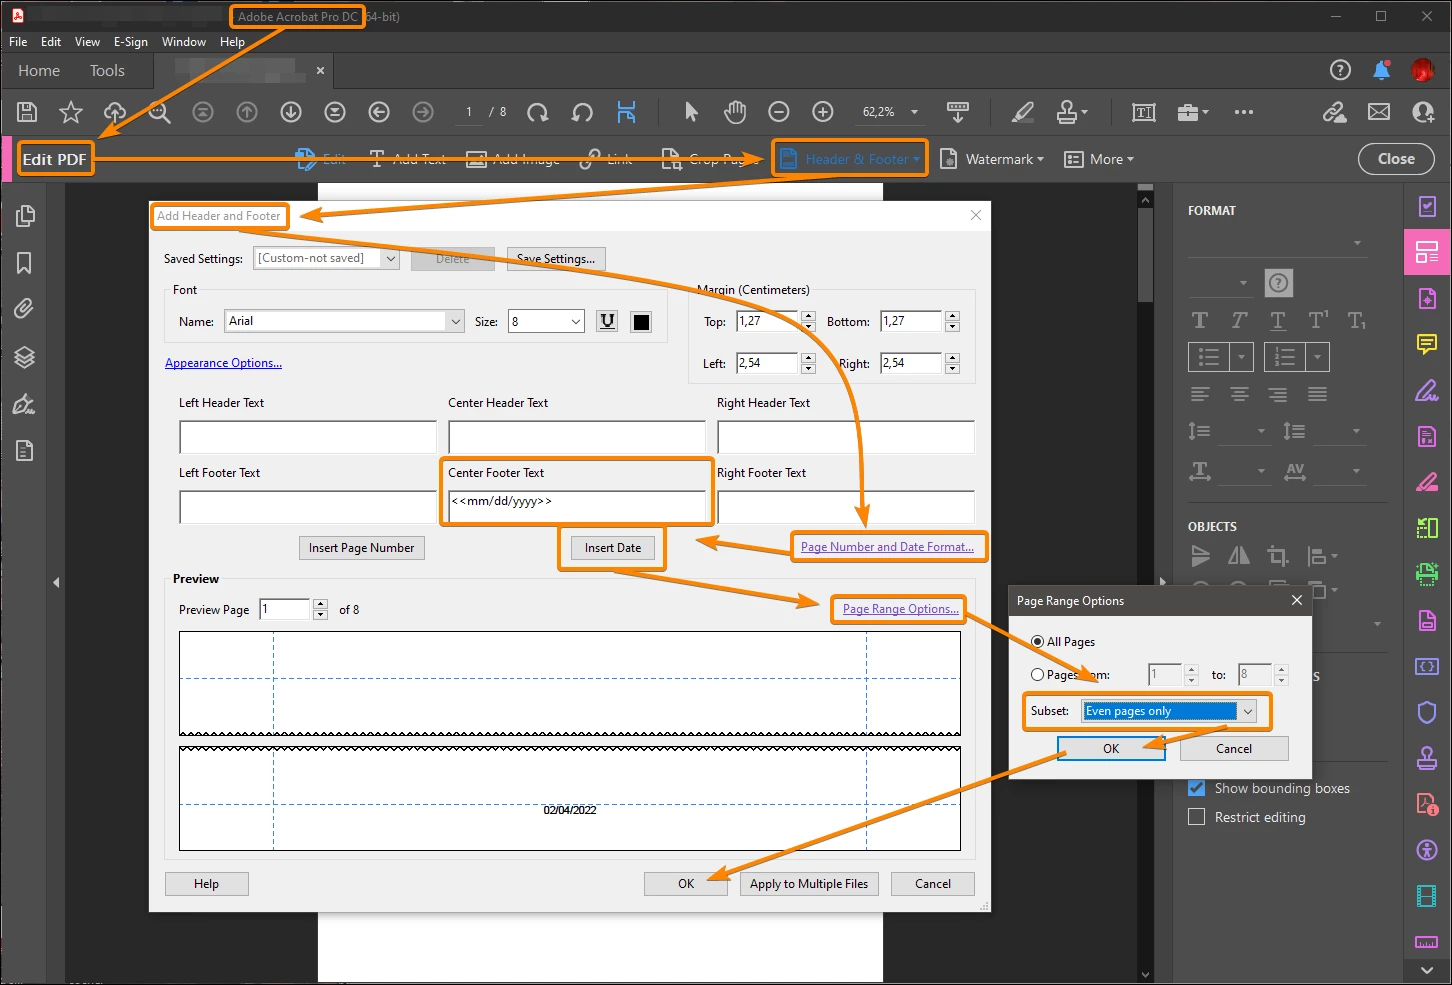This screenshot has height=985, width=1452.
Task: Click the envelope send by email icon
Action: 1379,112
